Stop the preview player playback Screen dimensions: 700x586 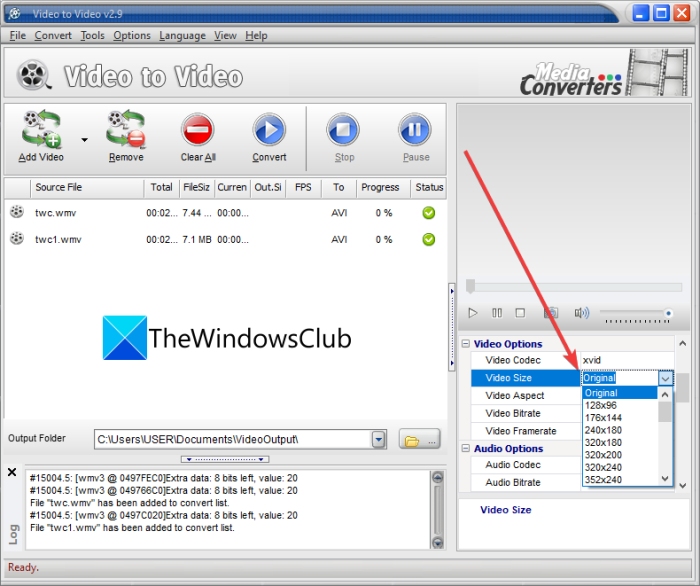[520, 313]
